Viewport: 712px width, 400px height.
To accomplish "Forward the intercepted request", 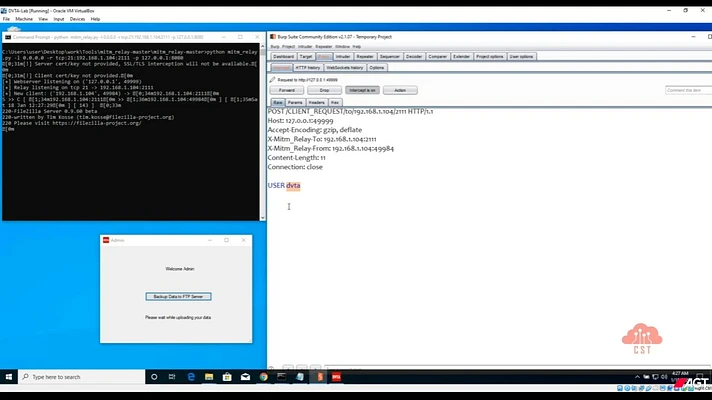I will click(x=287, y=90).
